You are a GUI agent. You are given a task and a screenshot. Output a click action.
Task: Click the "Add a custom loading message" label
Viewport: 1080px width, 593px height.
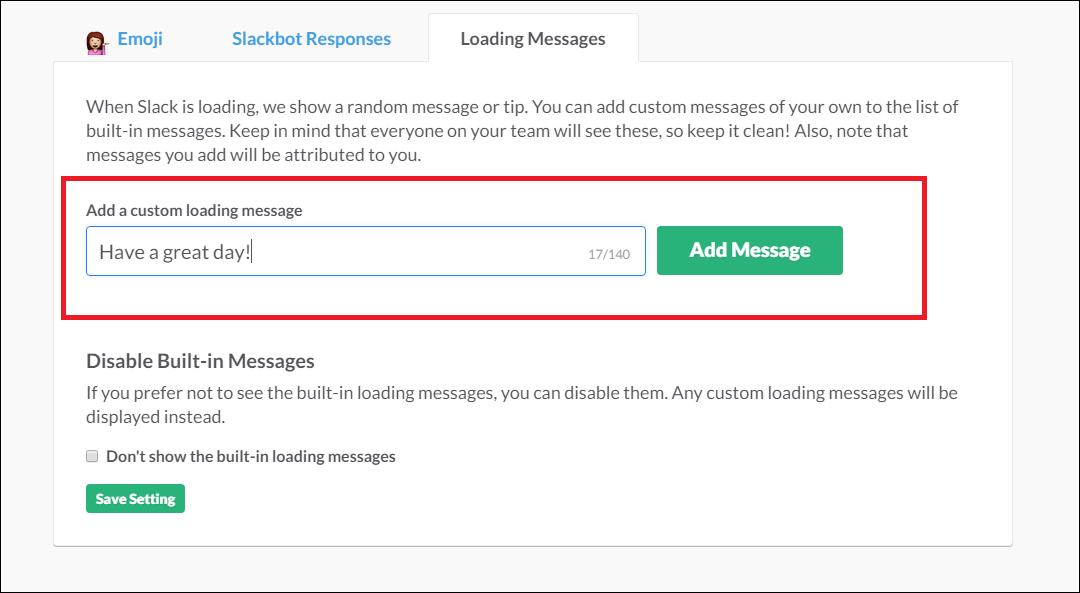tap(194, 210)
